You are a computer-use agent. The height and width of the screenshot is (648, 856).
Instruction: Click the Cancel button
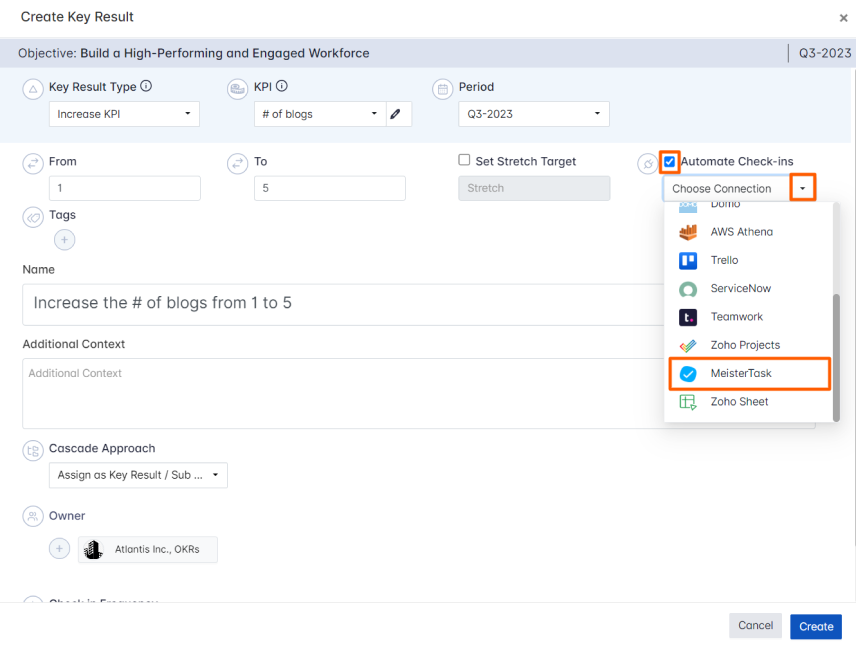tap(756, 626)
